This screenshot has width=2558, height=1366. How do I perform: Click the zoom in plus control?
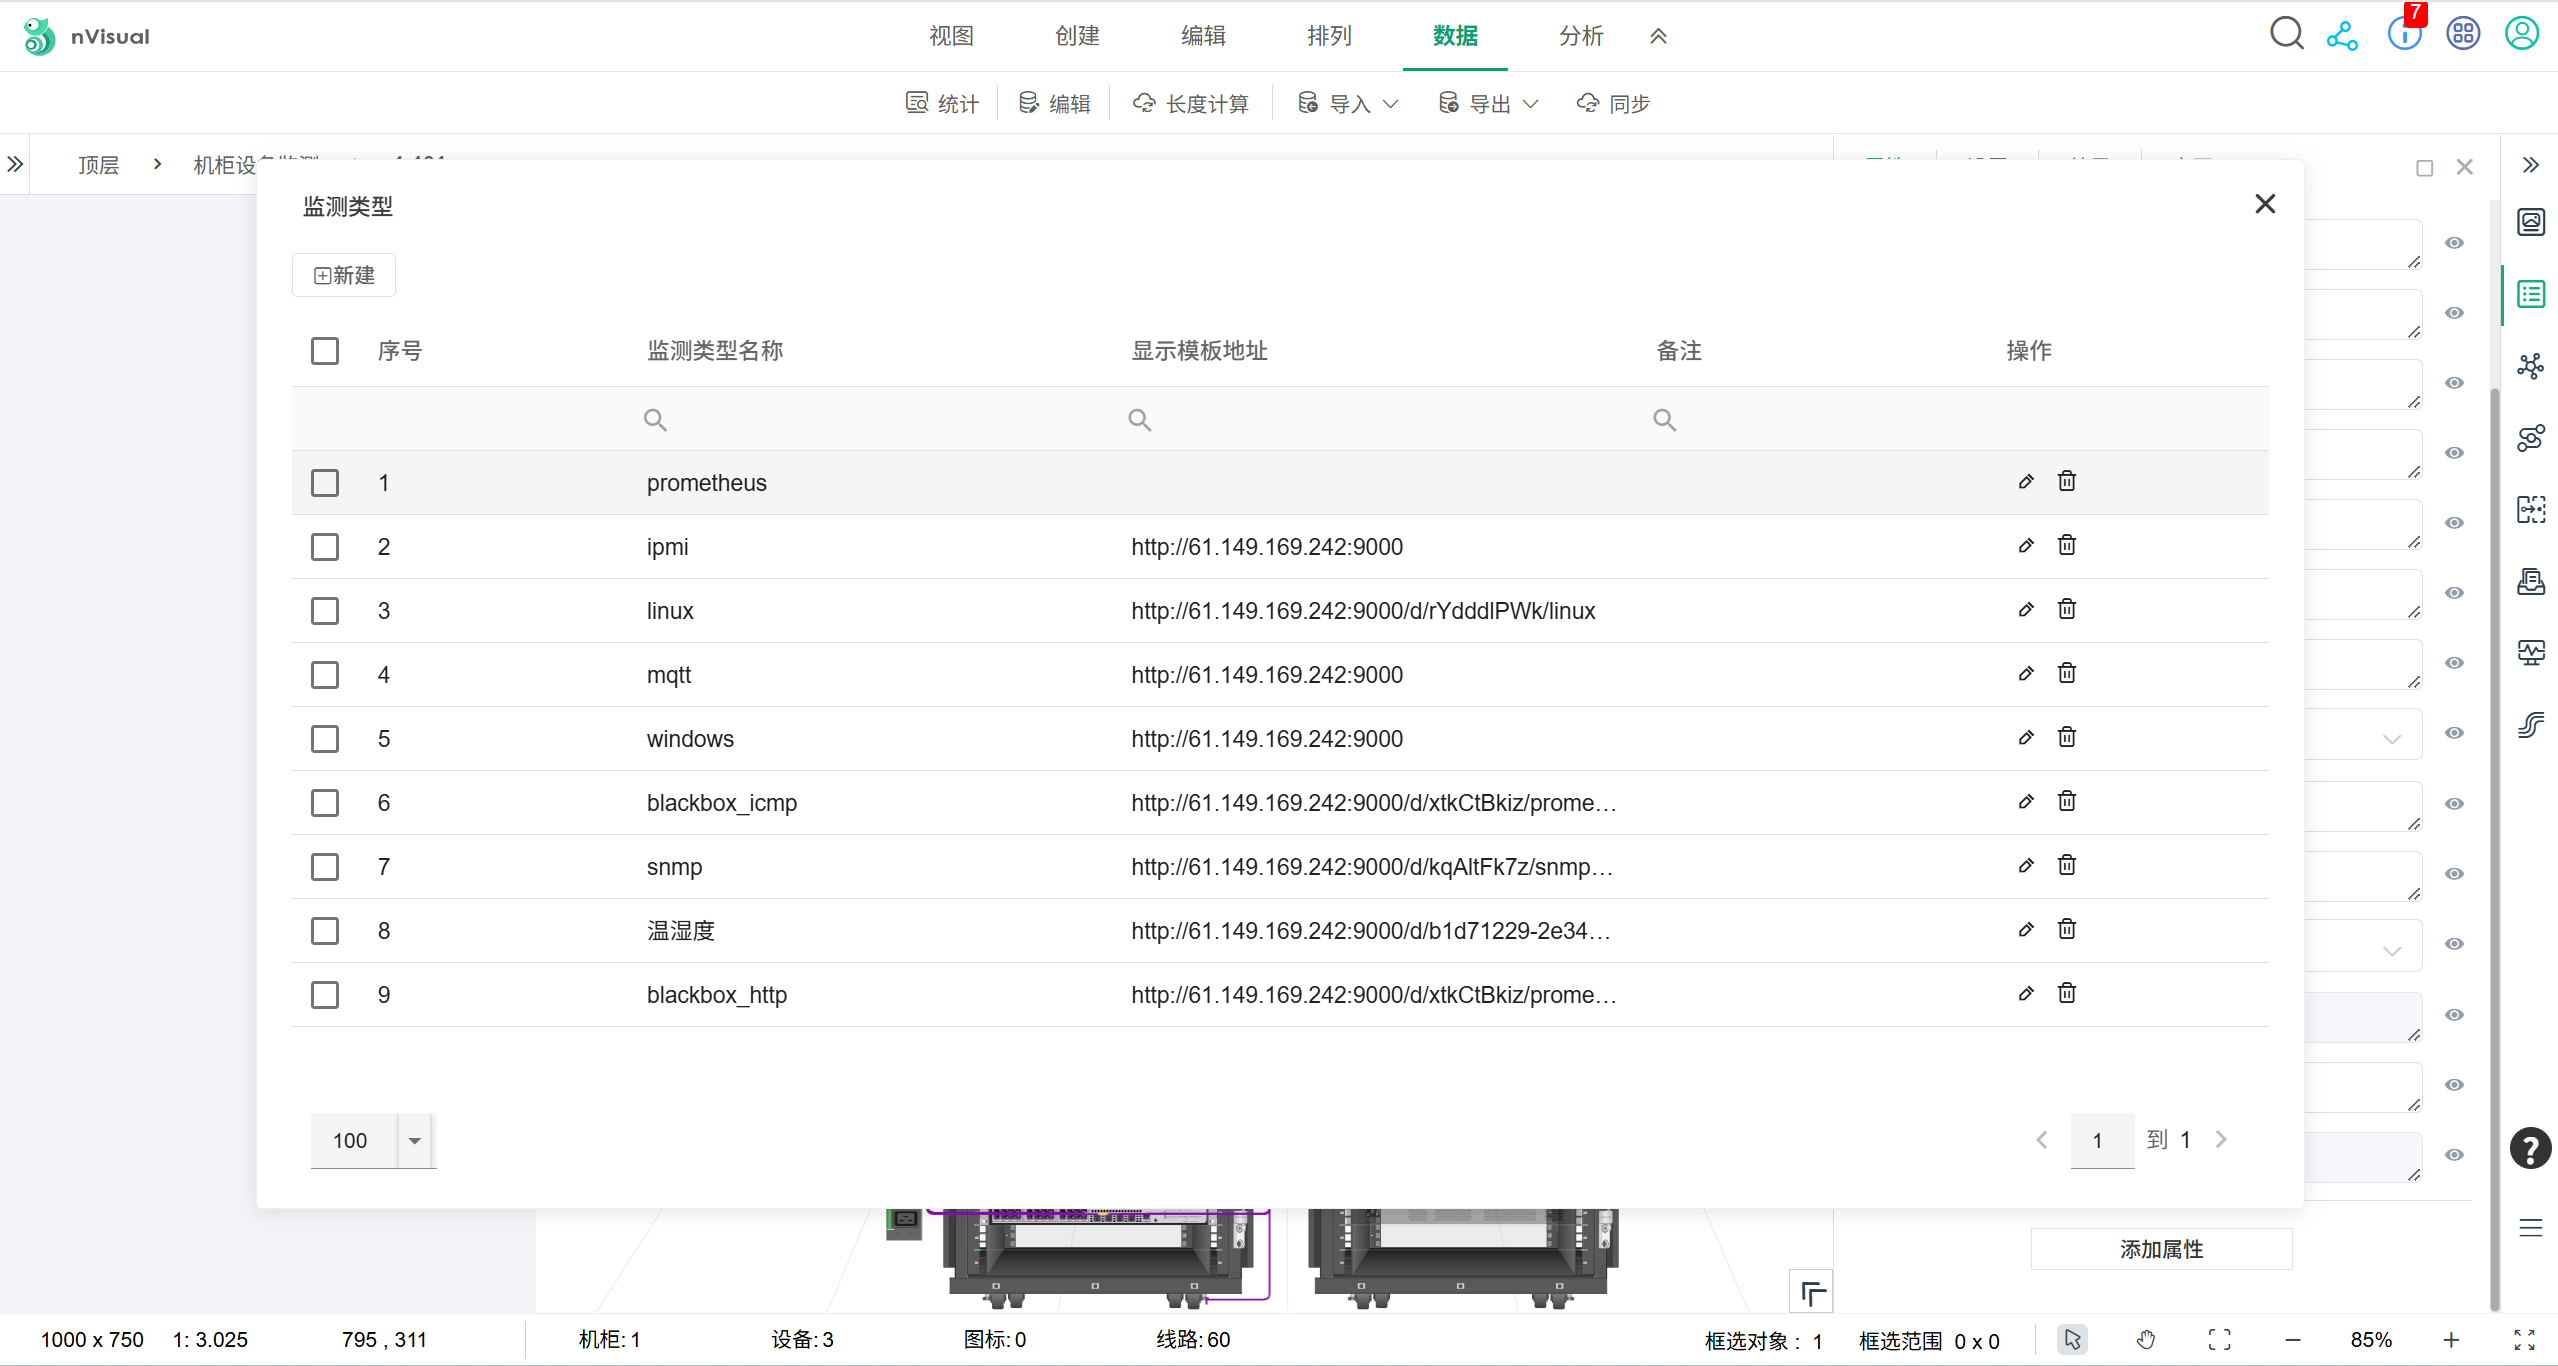coord(2451,1340)
